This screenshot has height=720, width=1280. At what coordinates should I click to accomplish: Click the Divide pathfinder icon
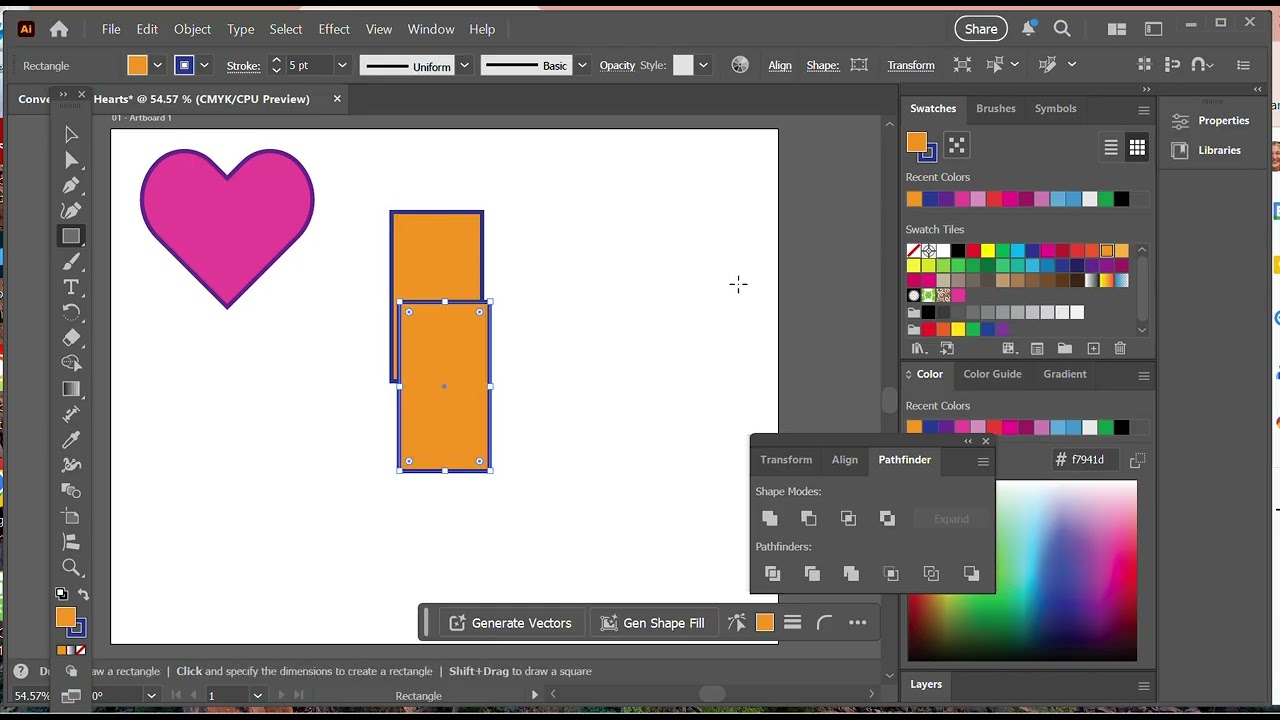point(772,573)
